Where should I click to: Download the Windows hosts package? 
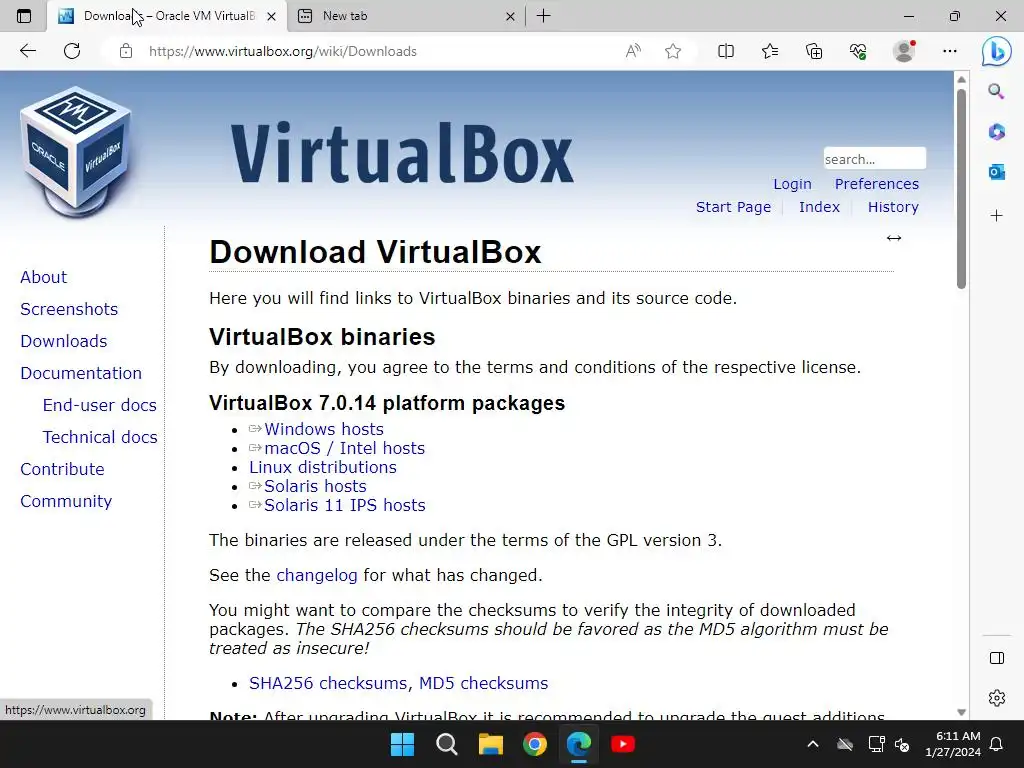click(324, 429)
